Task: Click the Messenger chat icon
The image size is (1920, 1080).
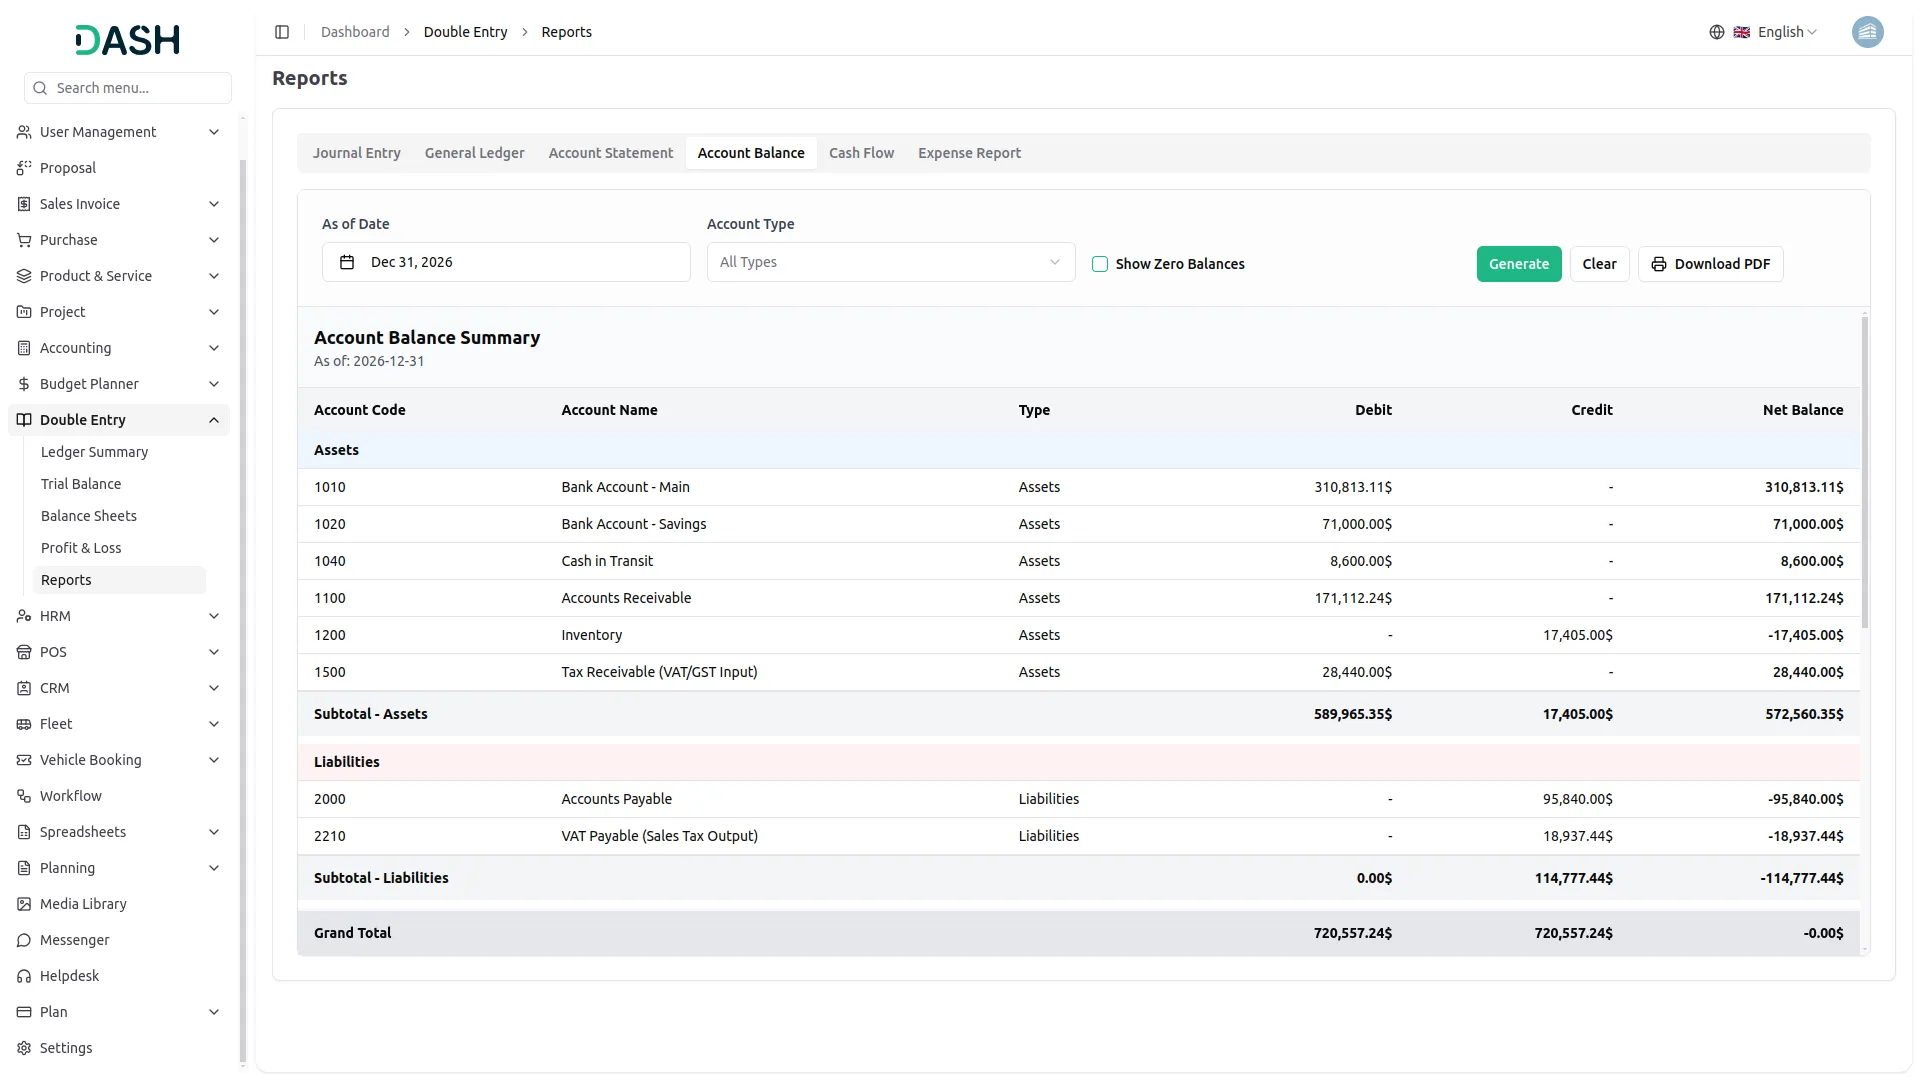Action: coord(24,940)
